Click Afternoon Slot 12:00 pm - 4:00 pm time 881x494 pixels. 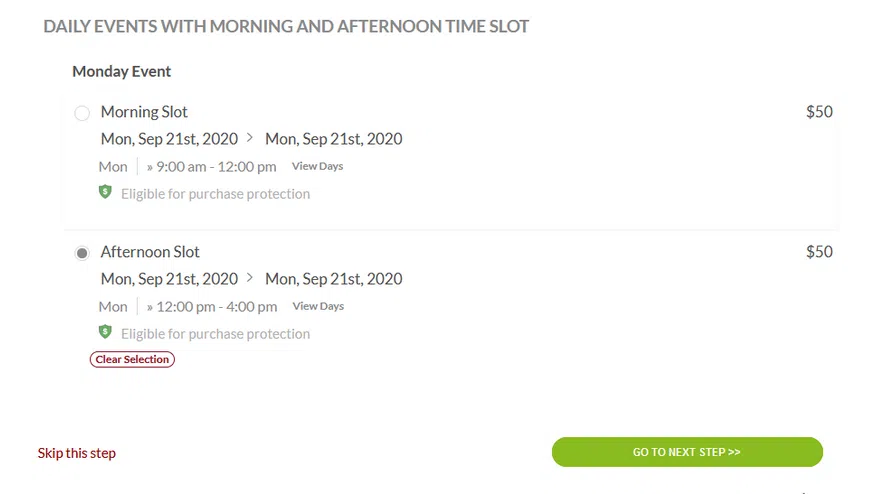[217, 307]
